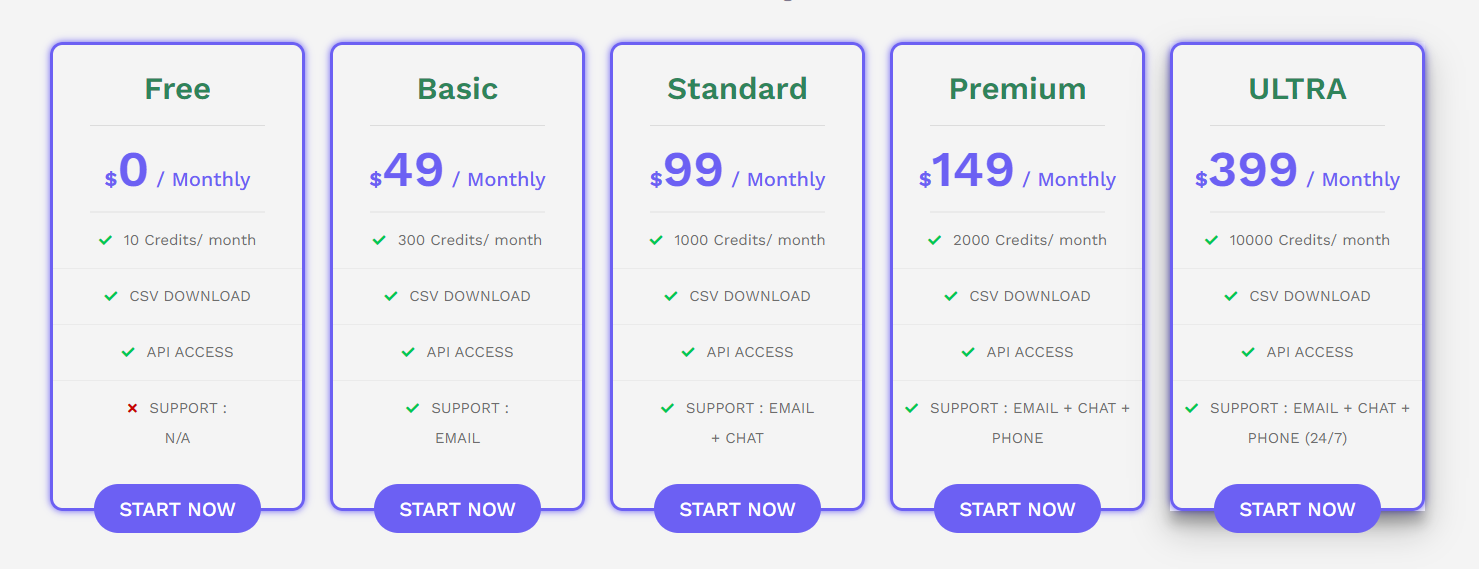Click Premium plan's Support Email Chat Phone text

1030,423
